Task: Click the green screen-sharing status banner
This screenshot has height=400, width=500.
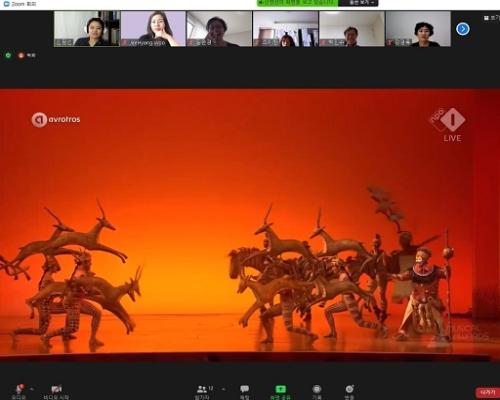Action: 298,3
